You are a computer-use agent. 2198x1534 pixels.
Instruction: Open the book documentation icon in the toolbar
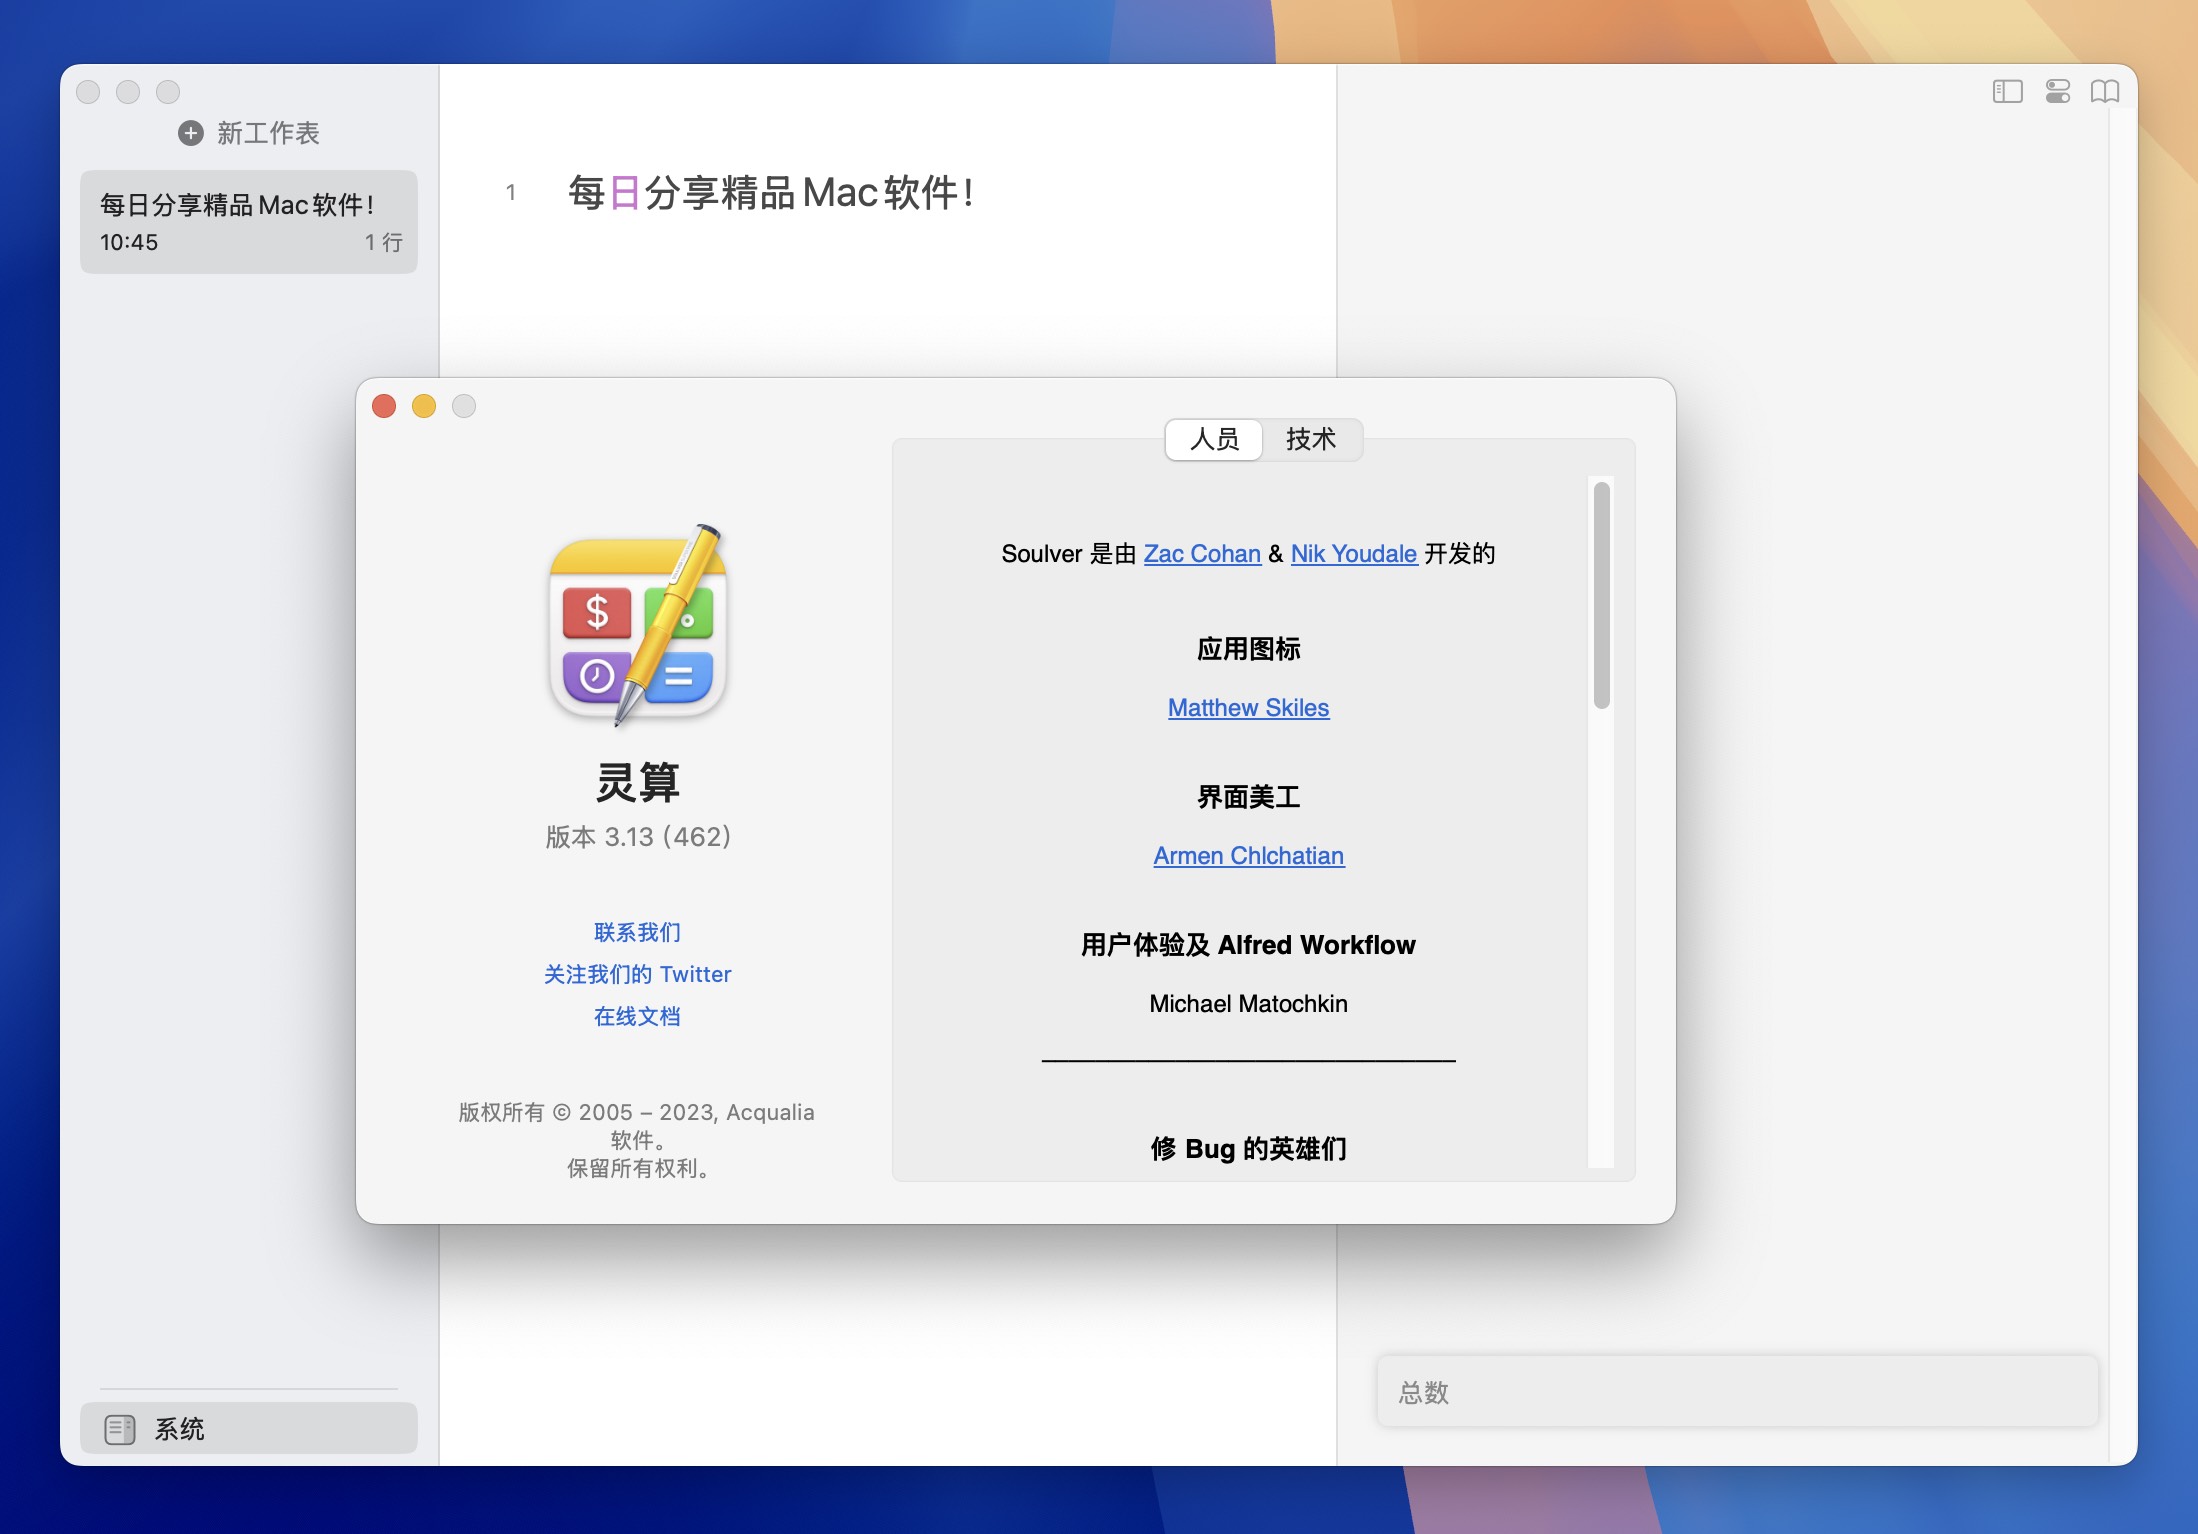coord(2105,92)
